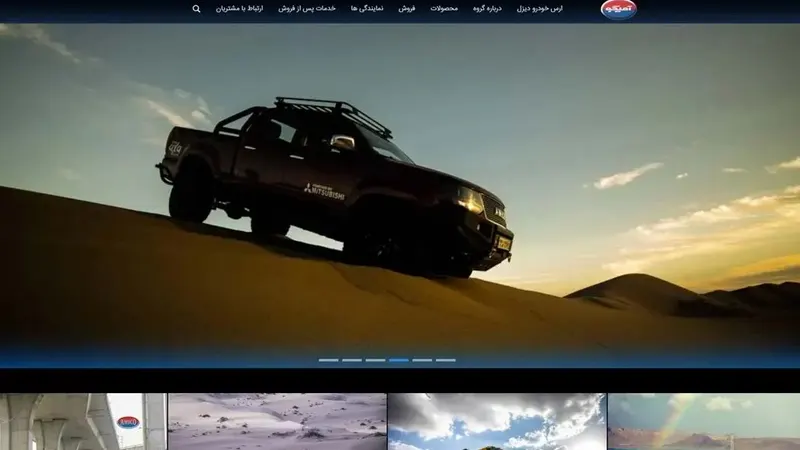Jump to the second slider indicator
The height and width of the screenshot is (450, 800).
[352, 360]
